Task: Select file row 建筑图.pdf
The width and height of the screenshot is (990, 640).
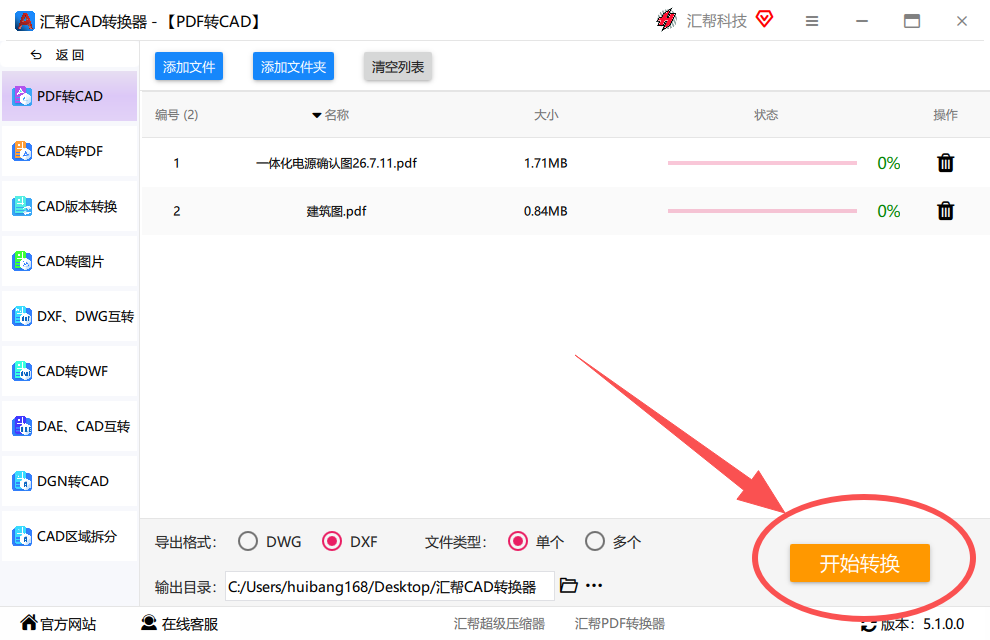Action: 564,211
